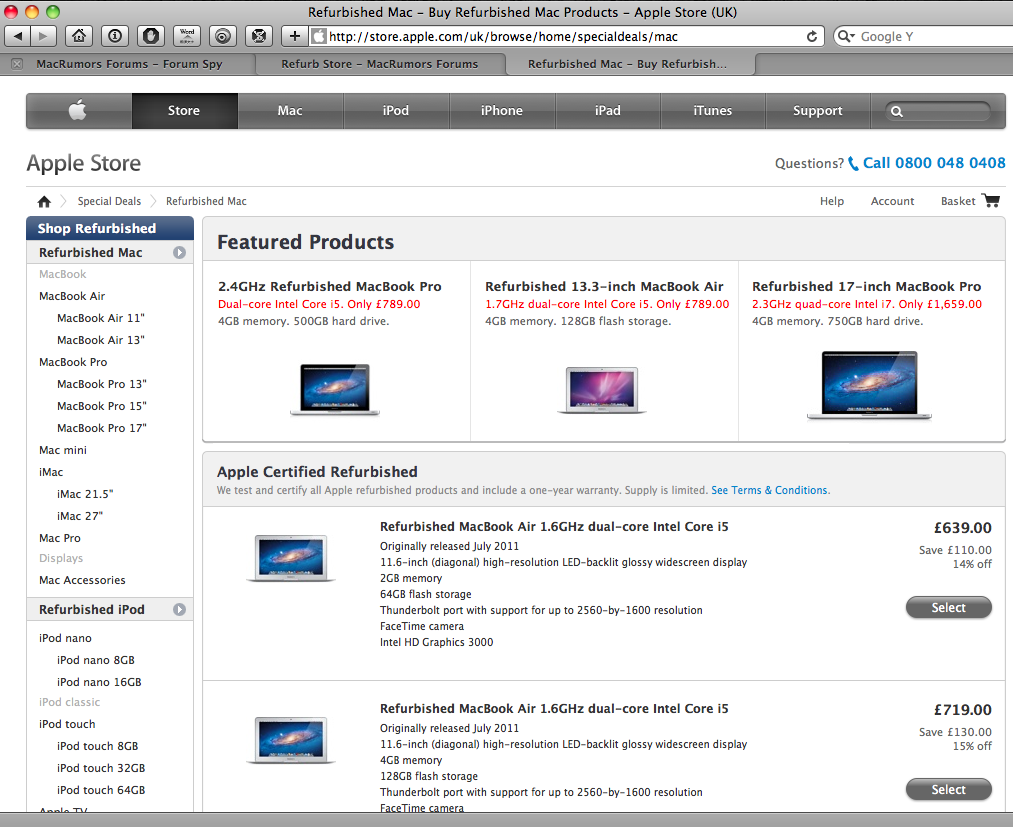
Task: Add bookmark with the plus button
Action: tap(295, 36)
